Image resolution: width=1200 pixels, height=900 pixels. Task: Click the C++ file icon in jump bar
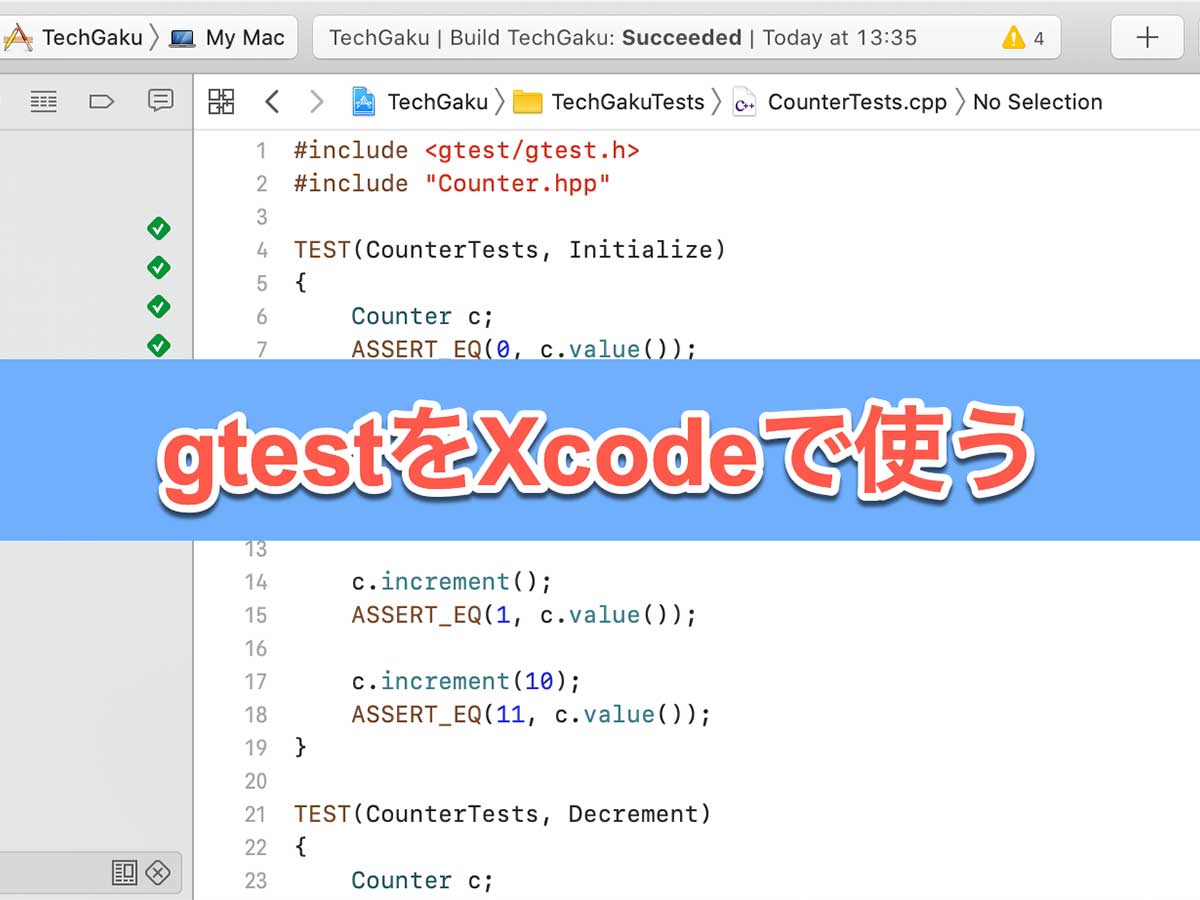click(x=744, y=102)
